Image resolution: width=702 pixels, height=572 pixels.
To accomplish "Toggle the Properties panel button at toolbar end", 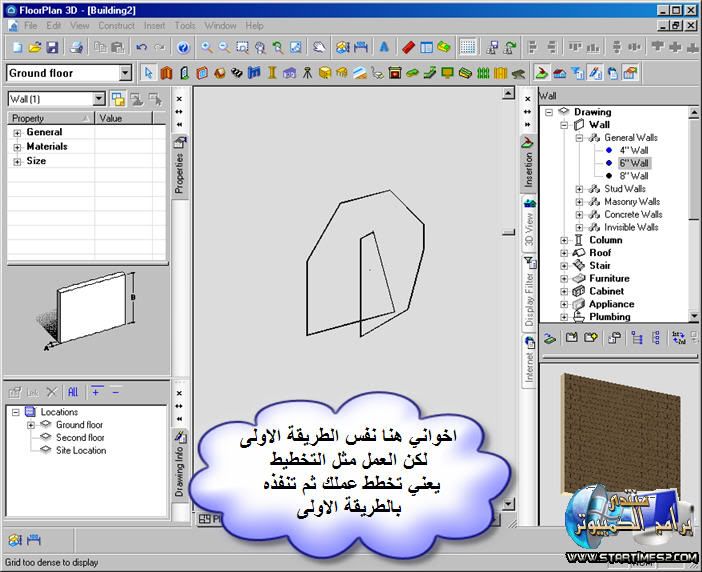I will 630,73.
